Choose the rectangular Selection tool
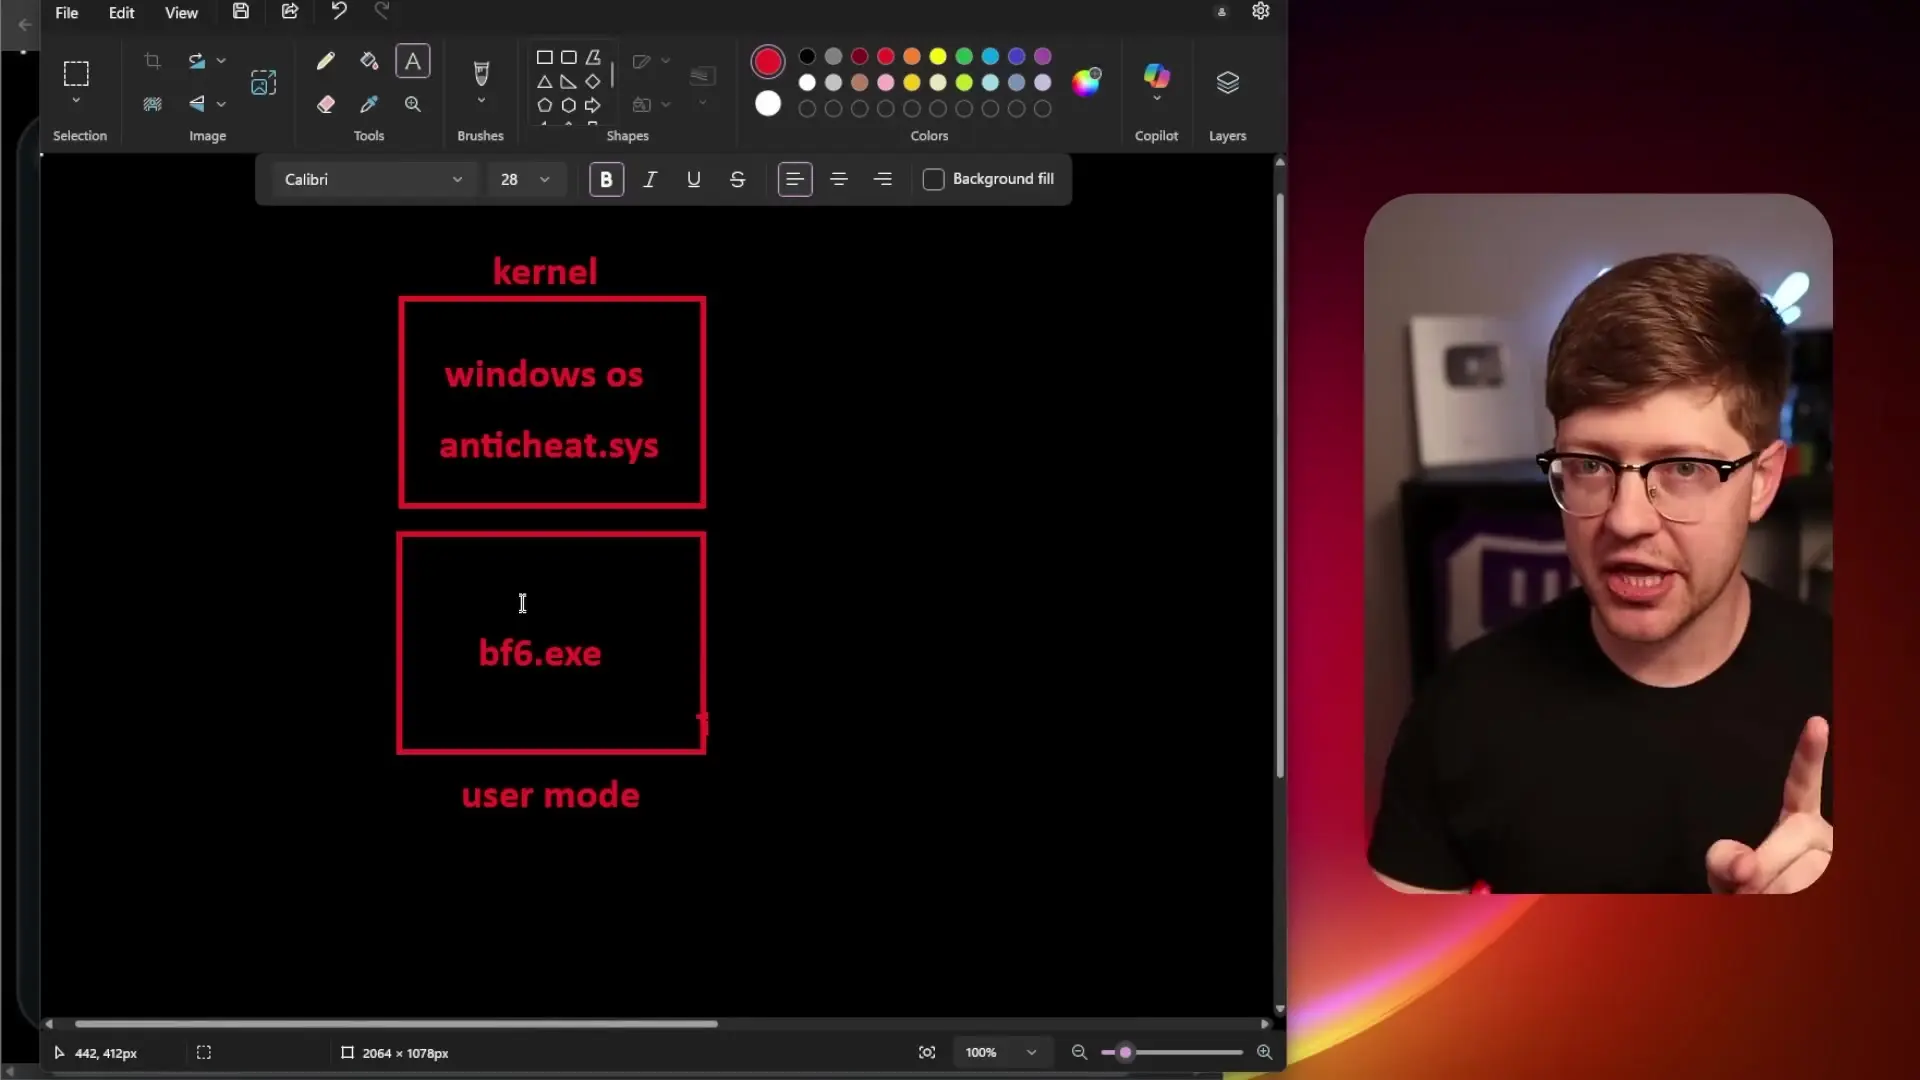The height and width of the screenshot is (1080, 1920). (x=76, y=73)
